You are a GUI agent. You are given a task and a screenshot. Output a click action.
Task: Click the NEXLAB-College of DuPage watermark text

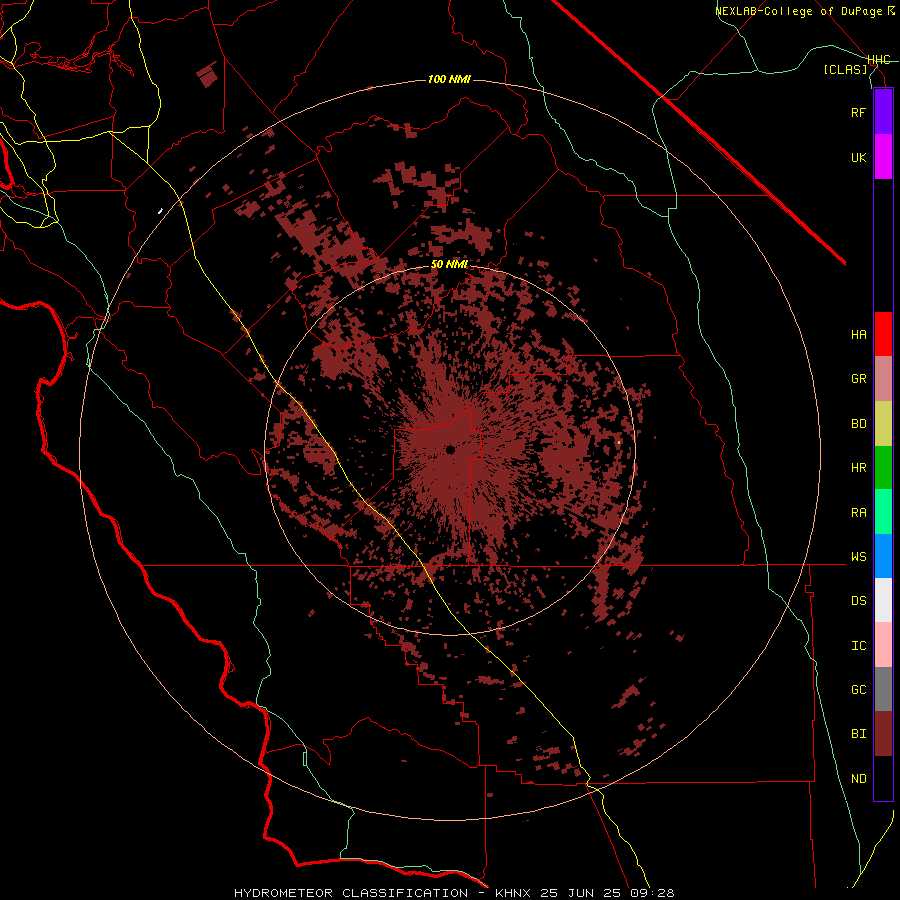coord(804,11)
